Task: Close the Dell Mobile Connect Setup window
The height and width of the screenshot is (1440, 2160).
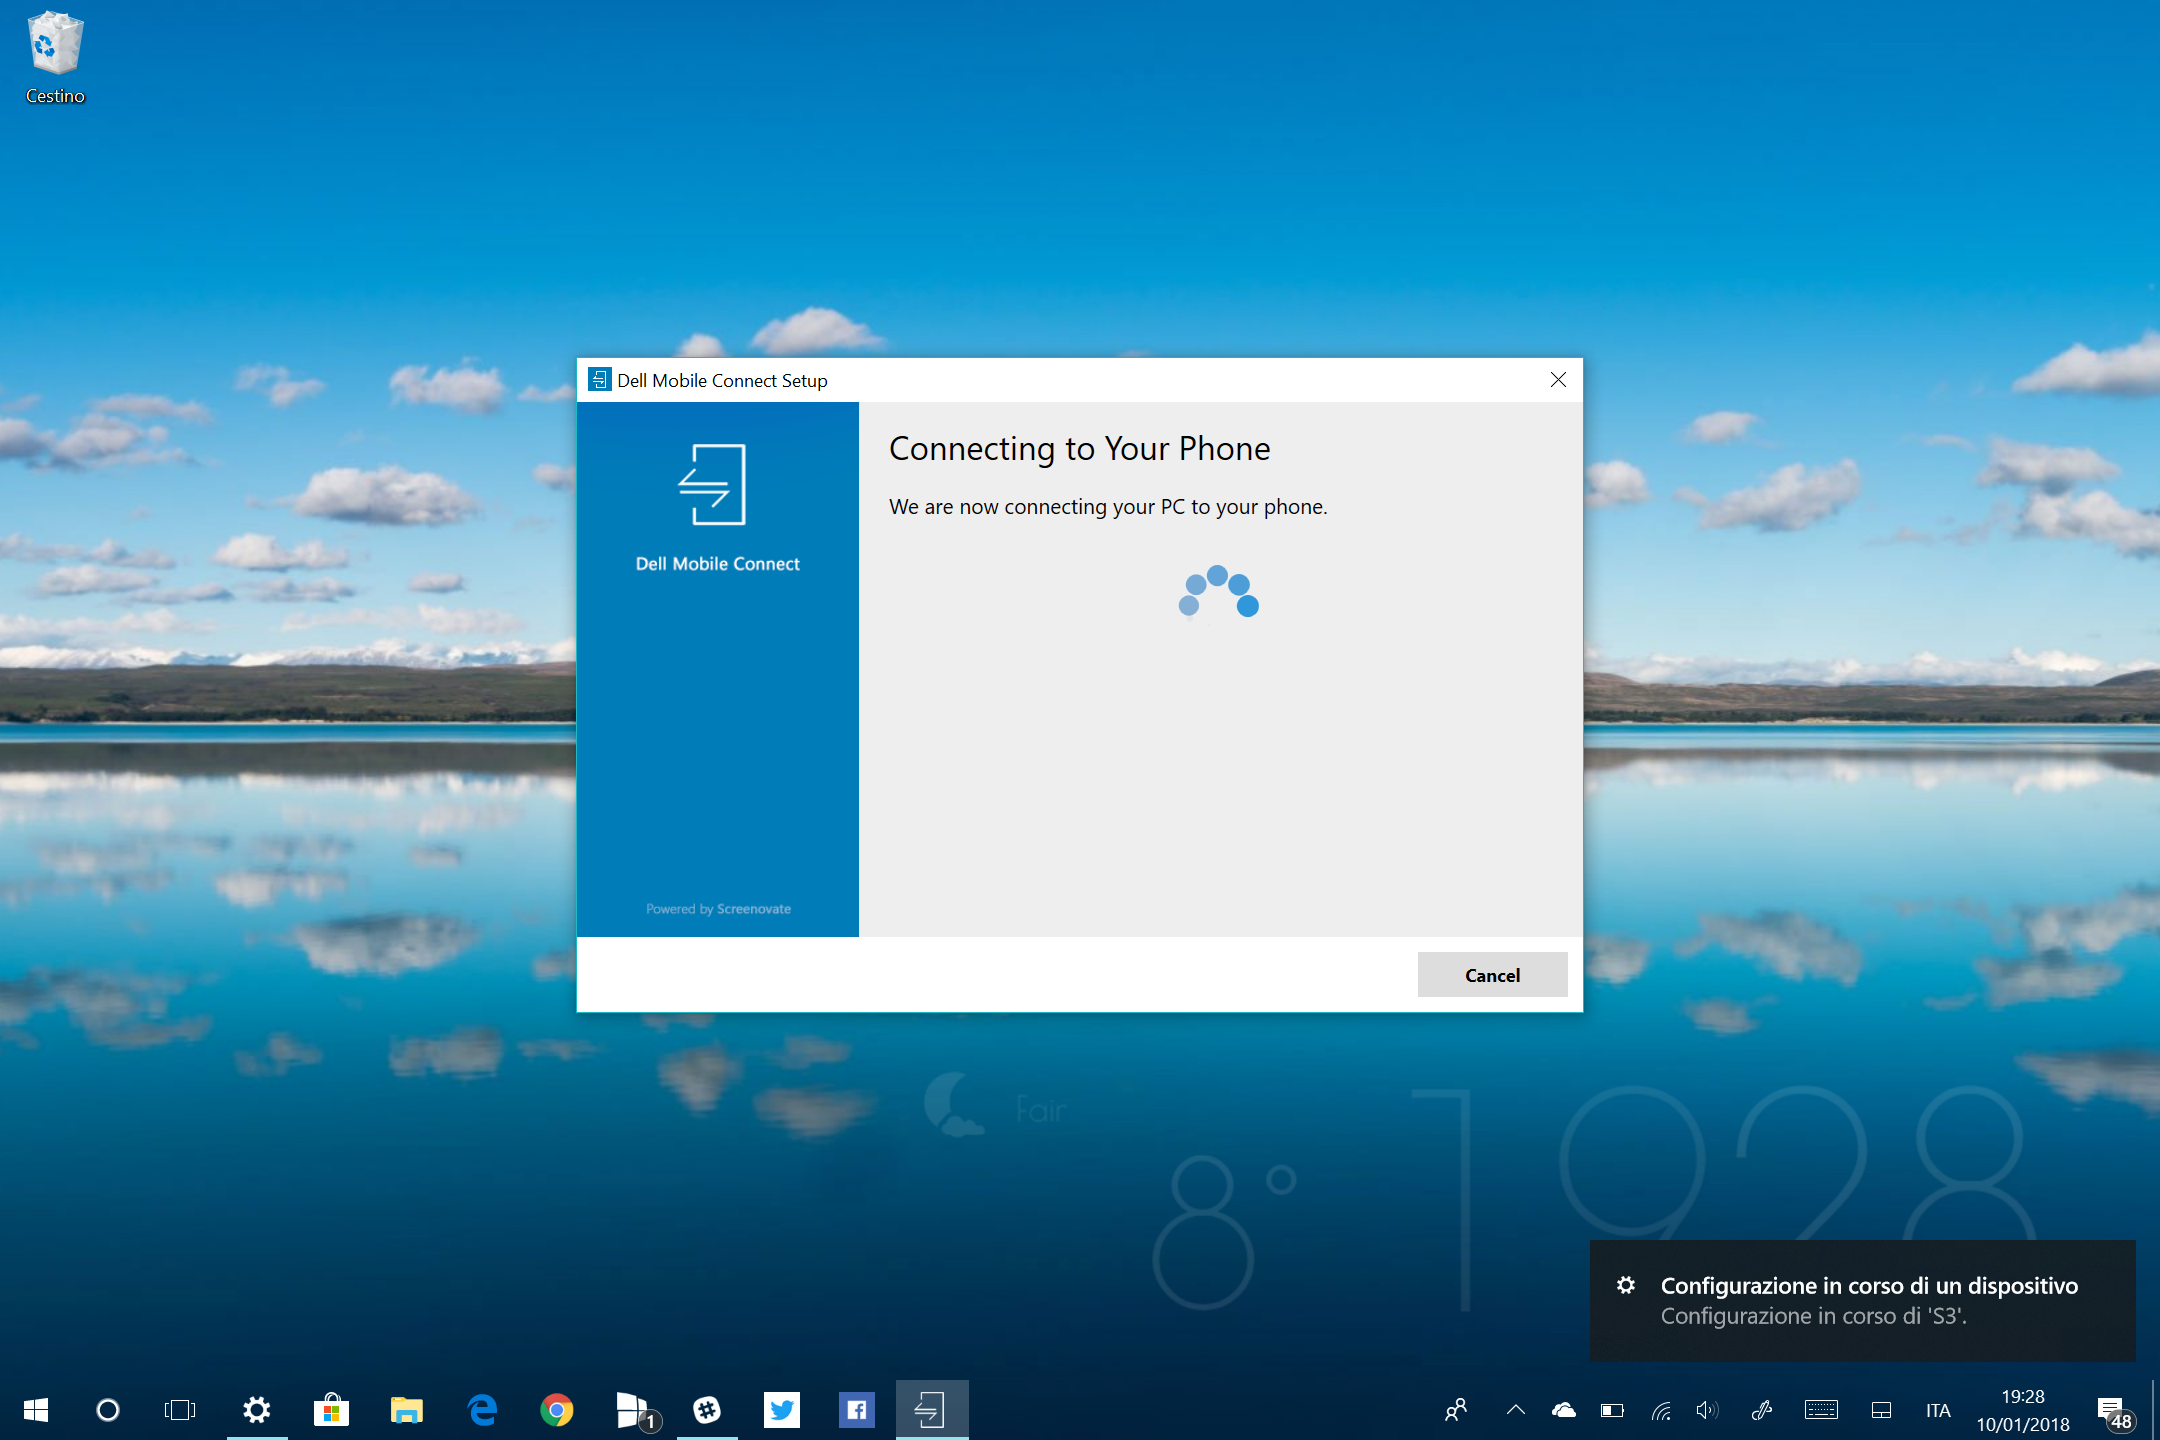Action: [x=1558, y=380]
